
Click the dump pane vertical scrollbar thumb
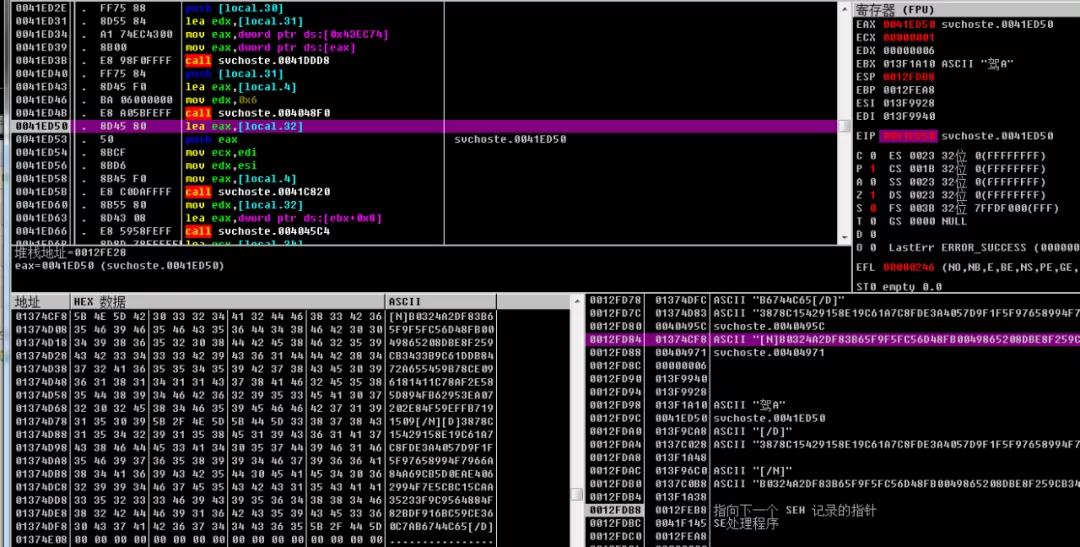tap(576, 494)
